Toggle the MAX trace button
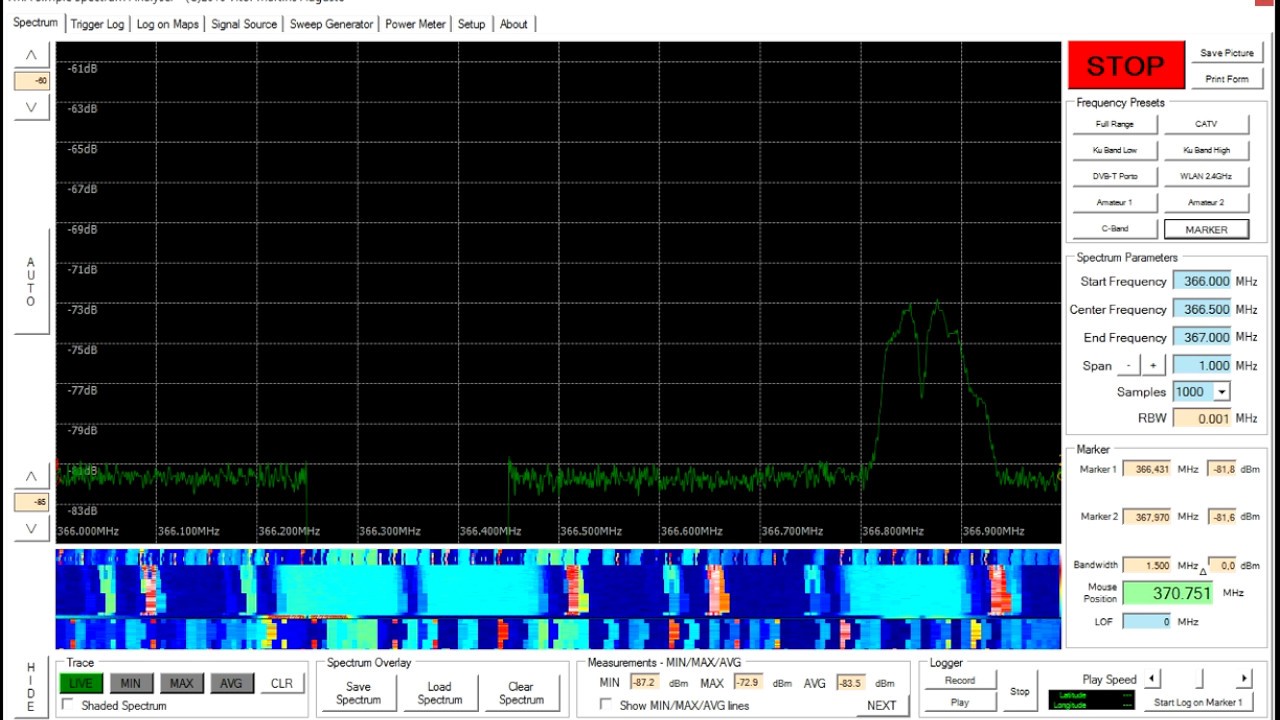The width and height of the screenshot is (1280, 720). click(181, 683)
